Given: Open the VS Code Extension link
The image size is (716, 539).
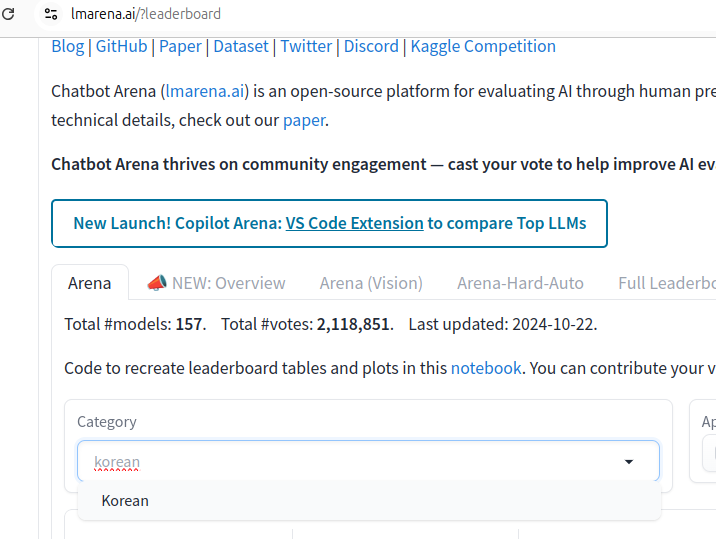Looking at the screenshot, I should click(x=354, y=223).
